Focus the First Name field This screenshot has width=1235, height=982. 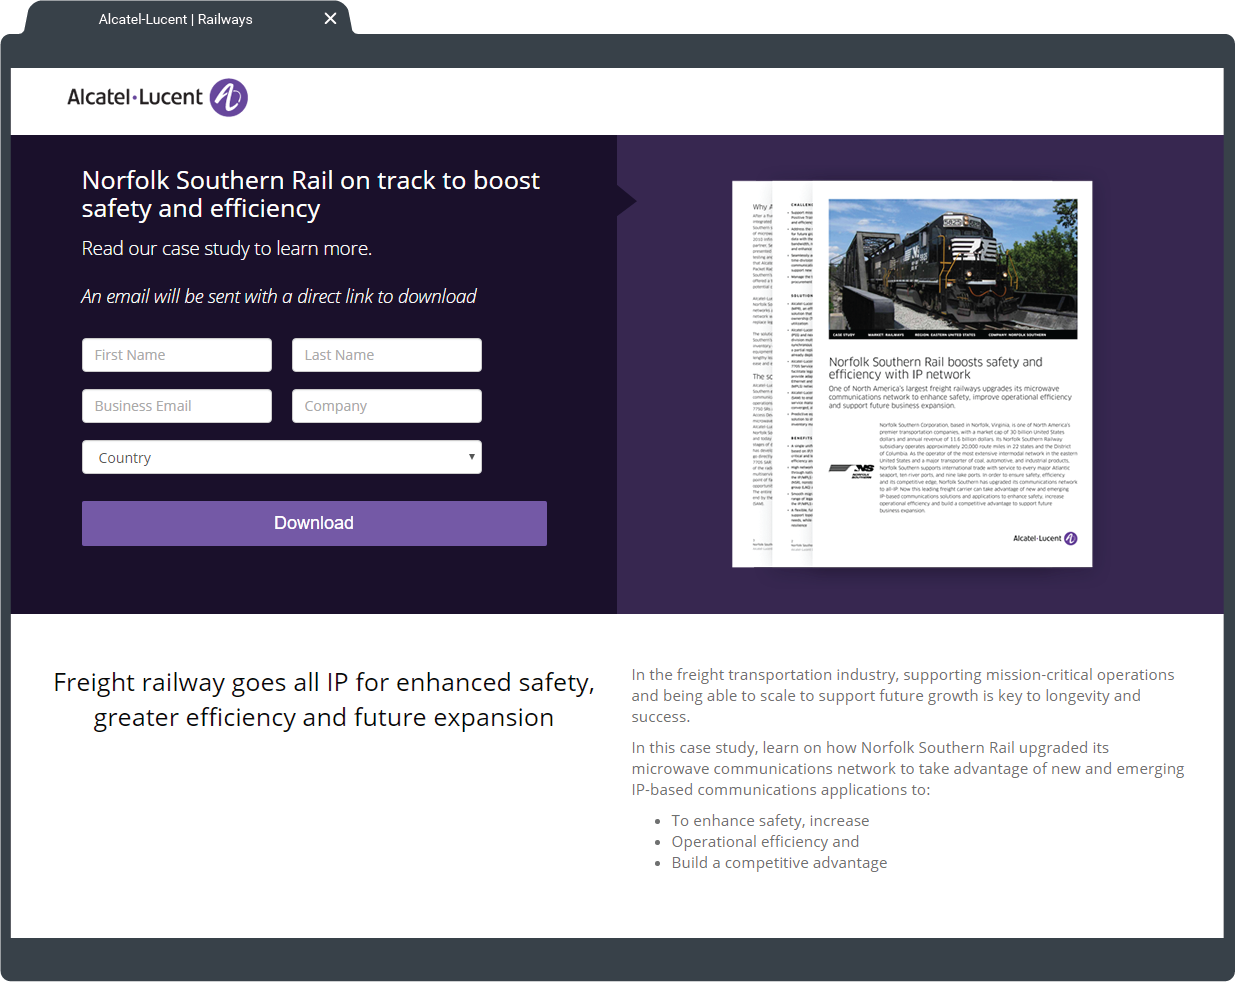click(x=177, y=355)
